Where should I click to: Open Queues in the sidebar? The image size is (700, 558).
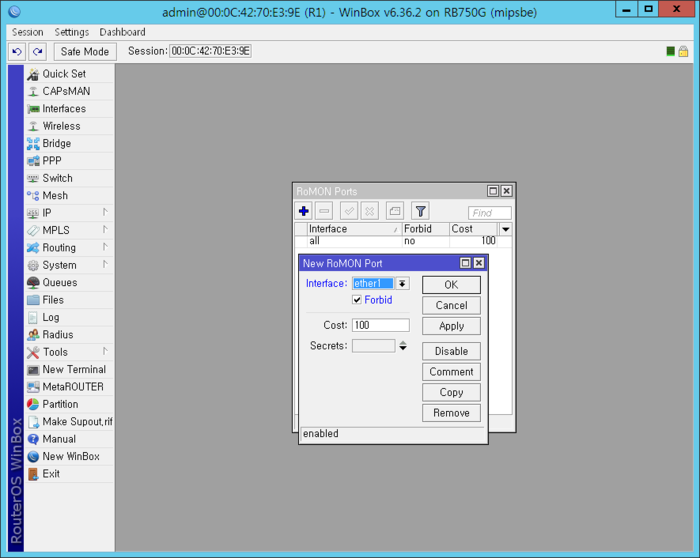point(69,283)
